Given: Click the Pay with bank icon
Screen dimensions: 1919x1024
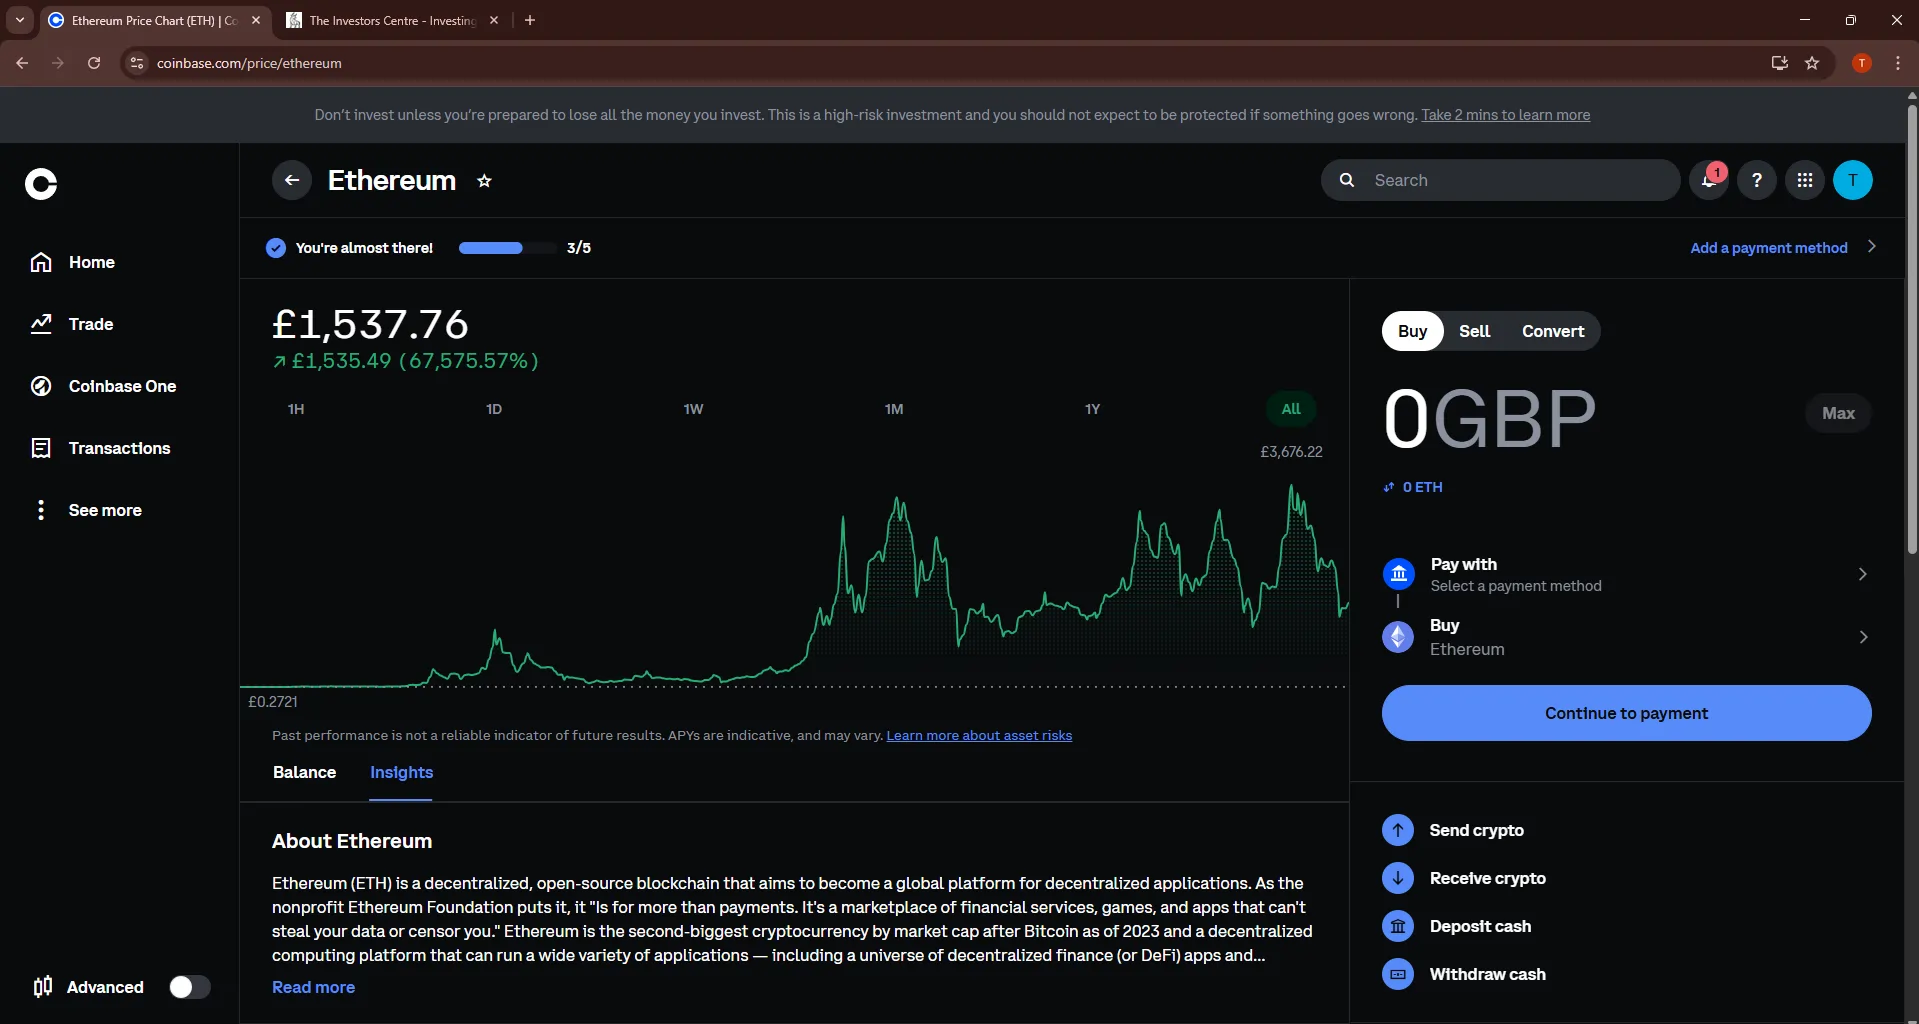Looking at the screenshot, I should coord(1398,574).
